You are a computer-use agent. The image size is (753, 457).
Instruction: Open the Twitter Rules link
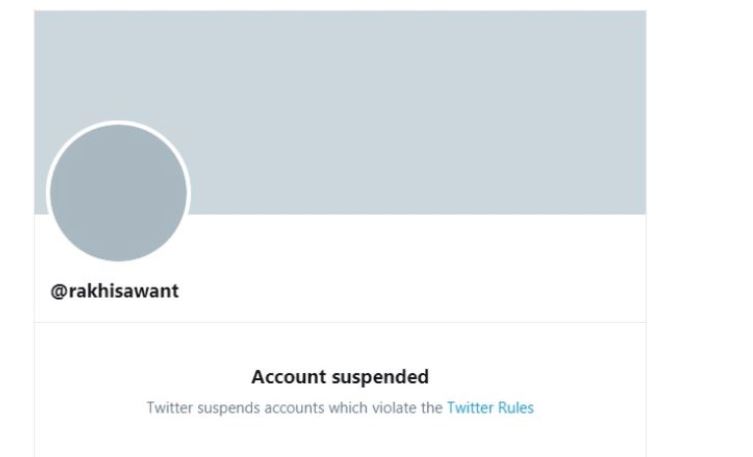[x=490, y=408]
